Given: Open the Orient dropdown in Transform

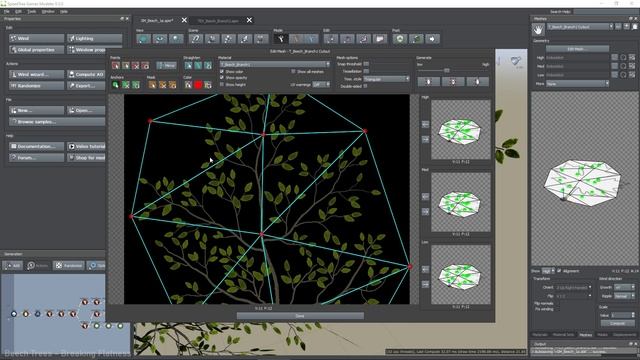Looking at the screenshot, I should click(573, 287).
